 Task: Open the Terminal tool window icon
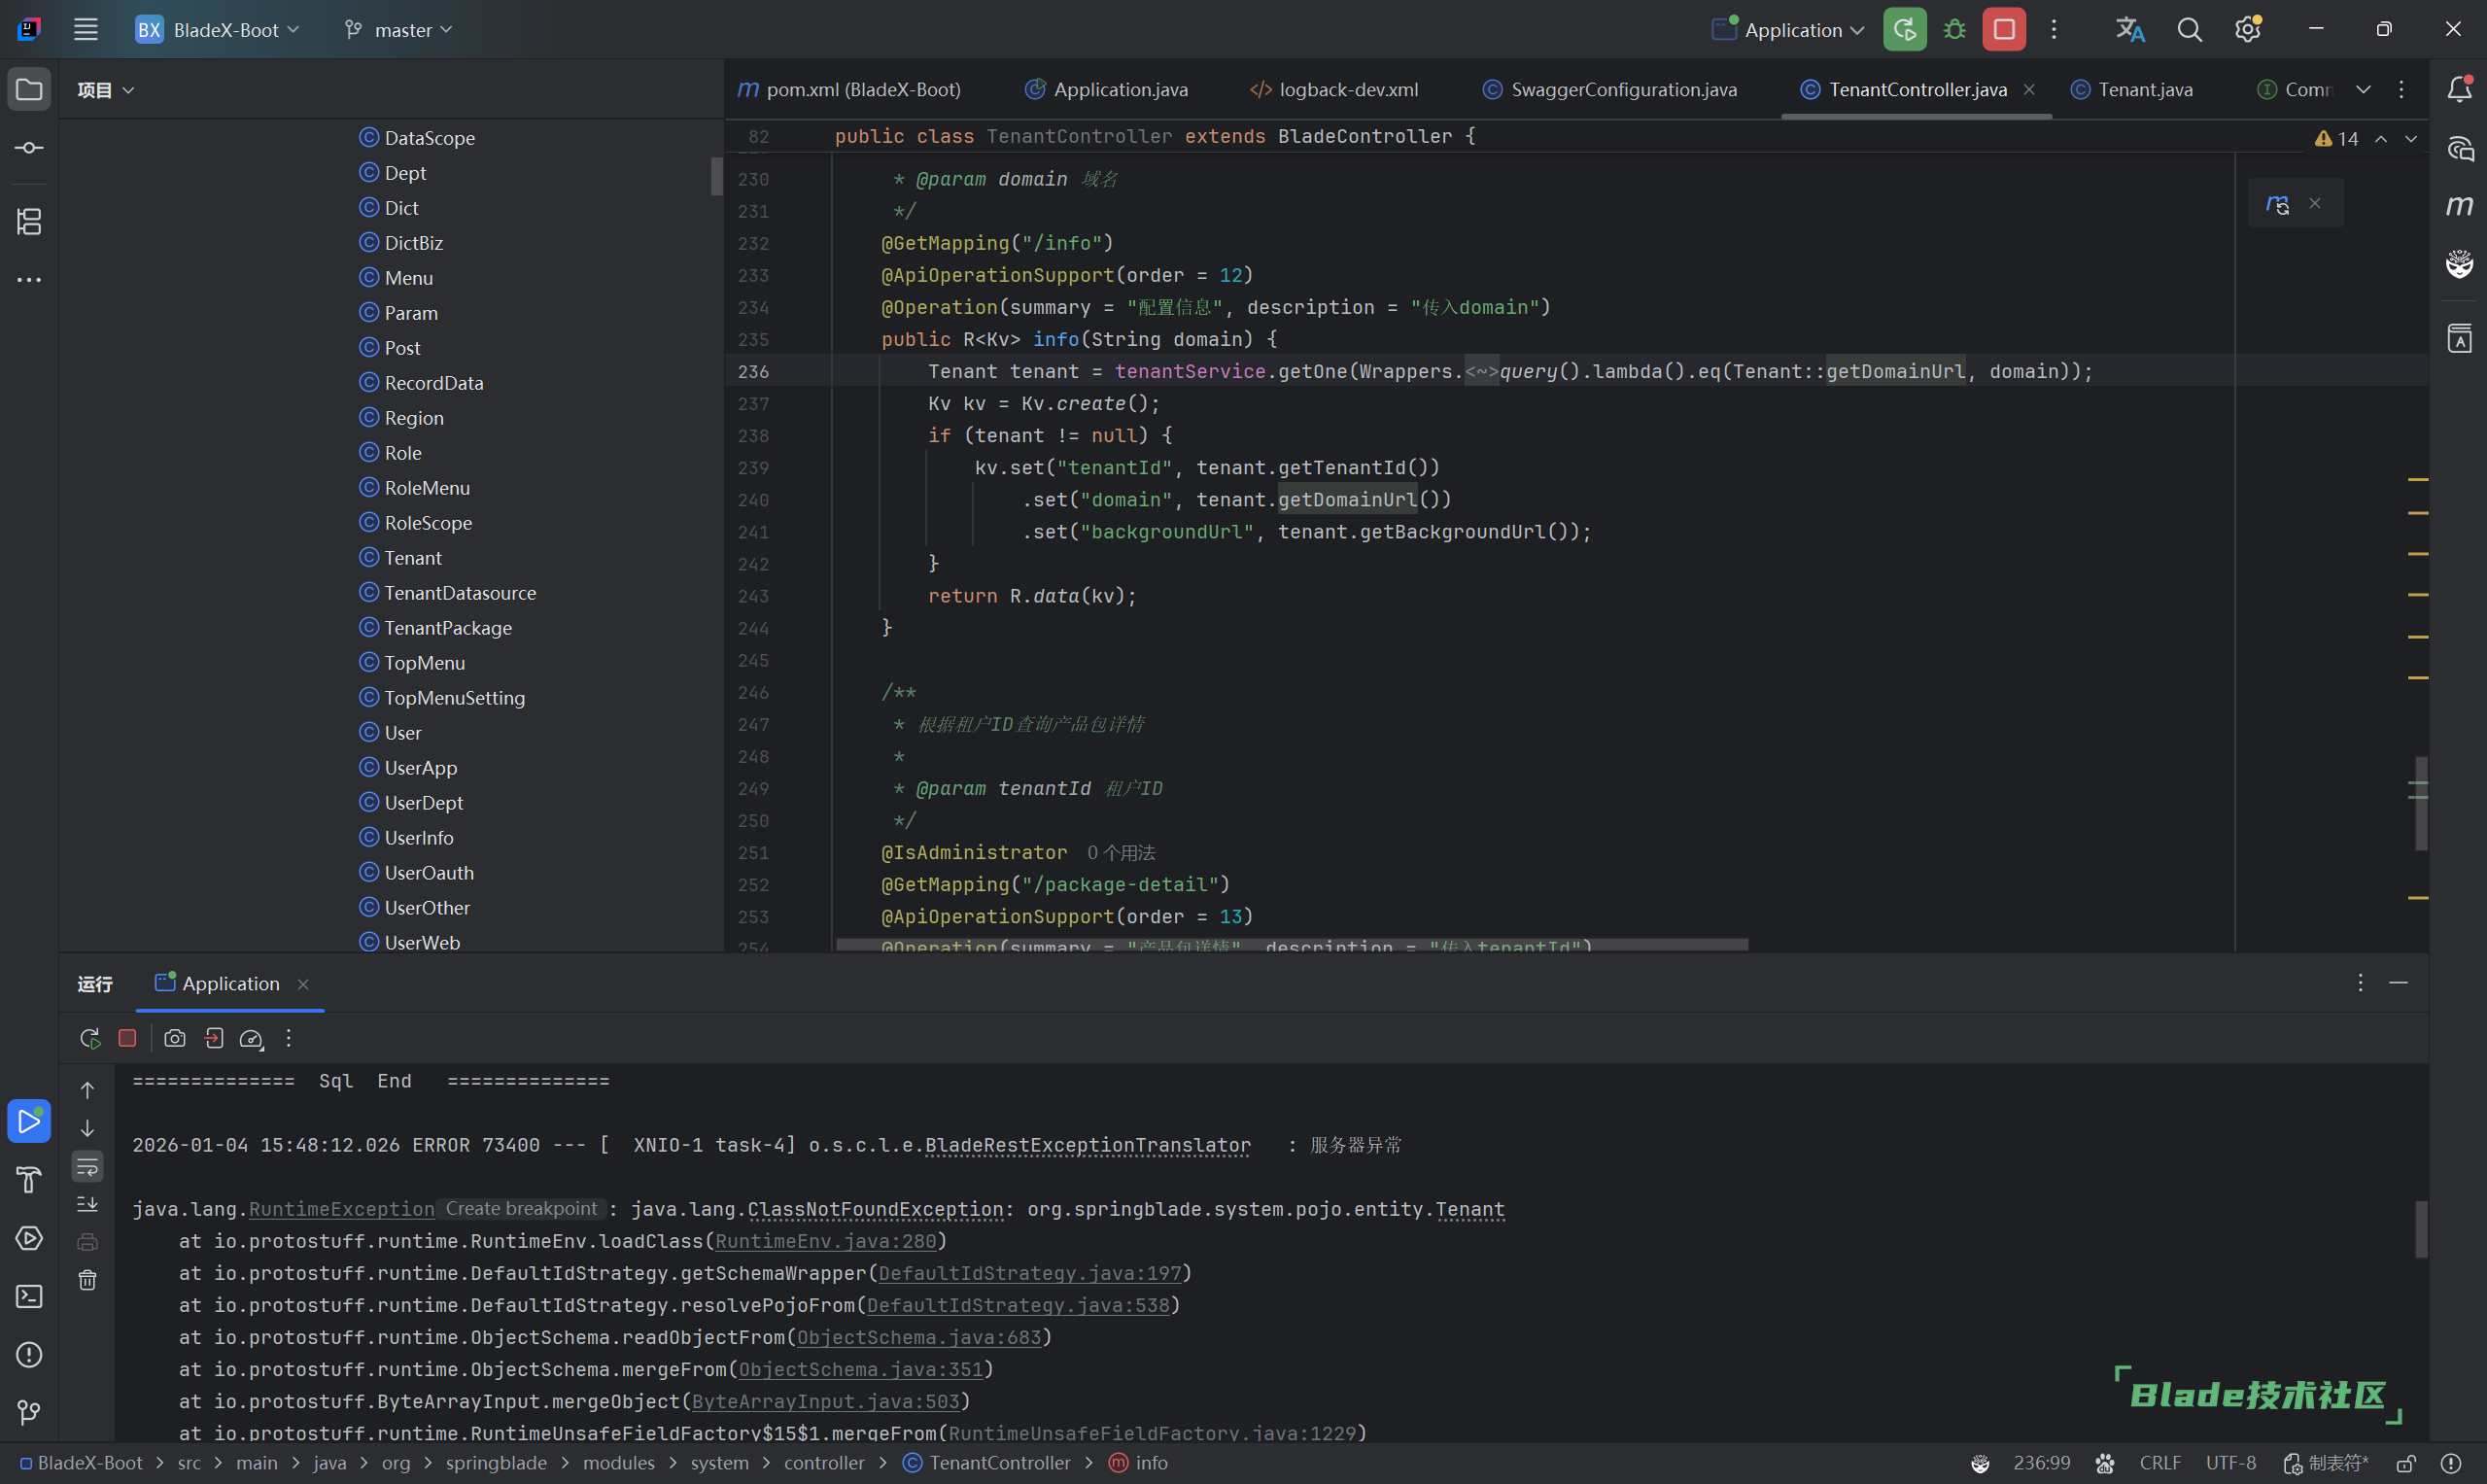coord(29,1296)
